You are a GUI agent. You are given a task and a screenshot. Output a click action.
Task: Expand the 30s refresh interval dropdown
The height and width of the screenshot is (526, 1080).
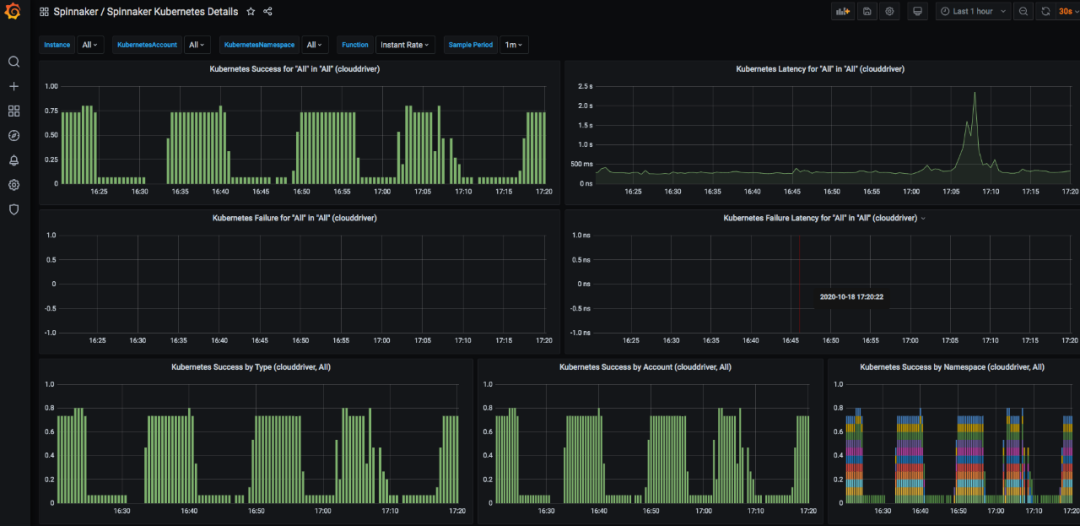point(1067,12)
